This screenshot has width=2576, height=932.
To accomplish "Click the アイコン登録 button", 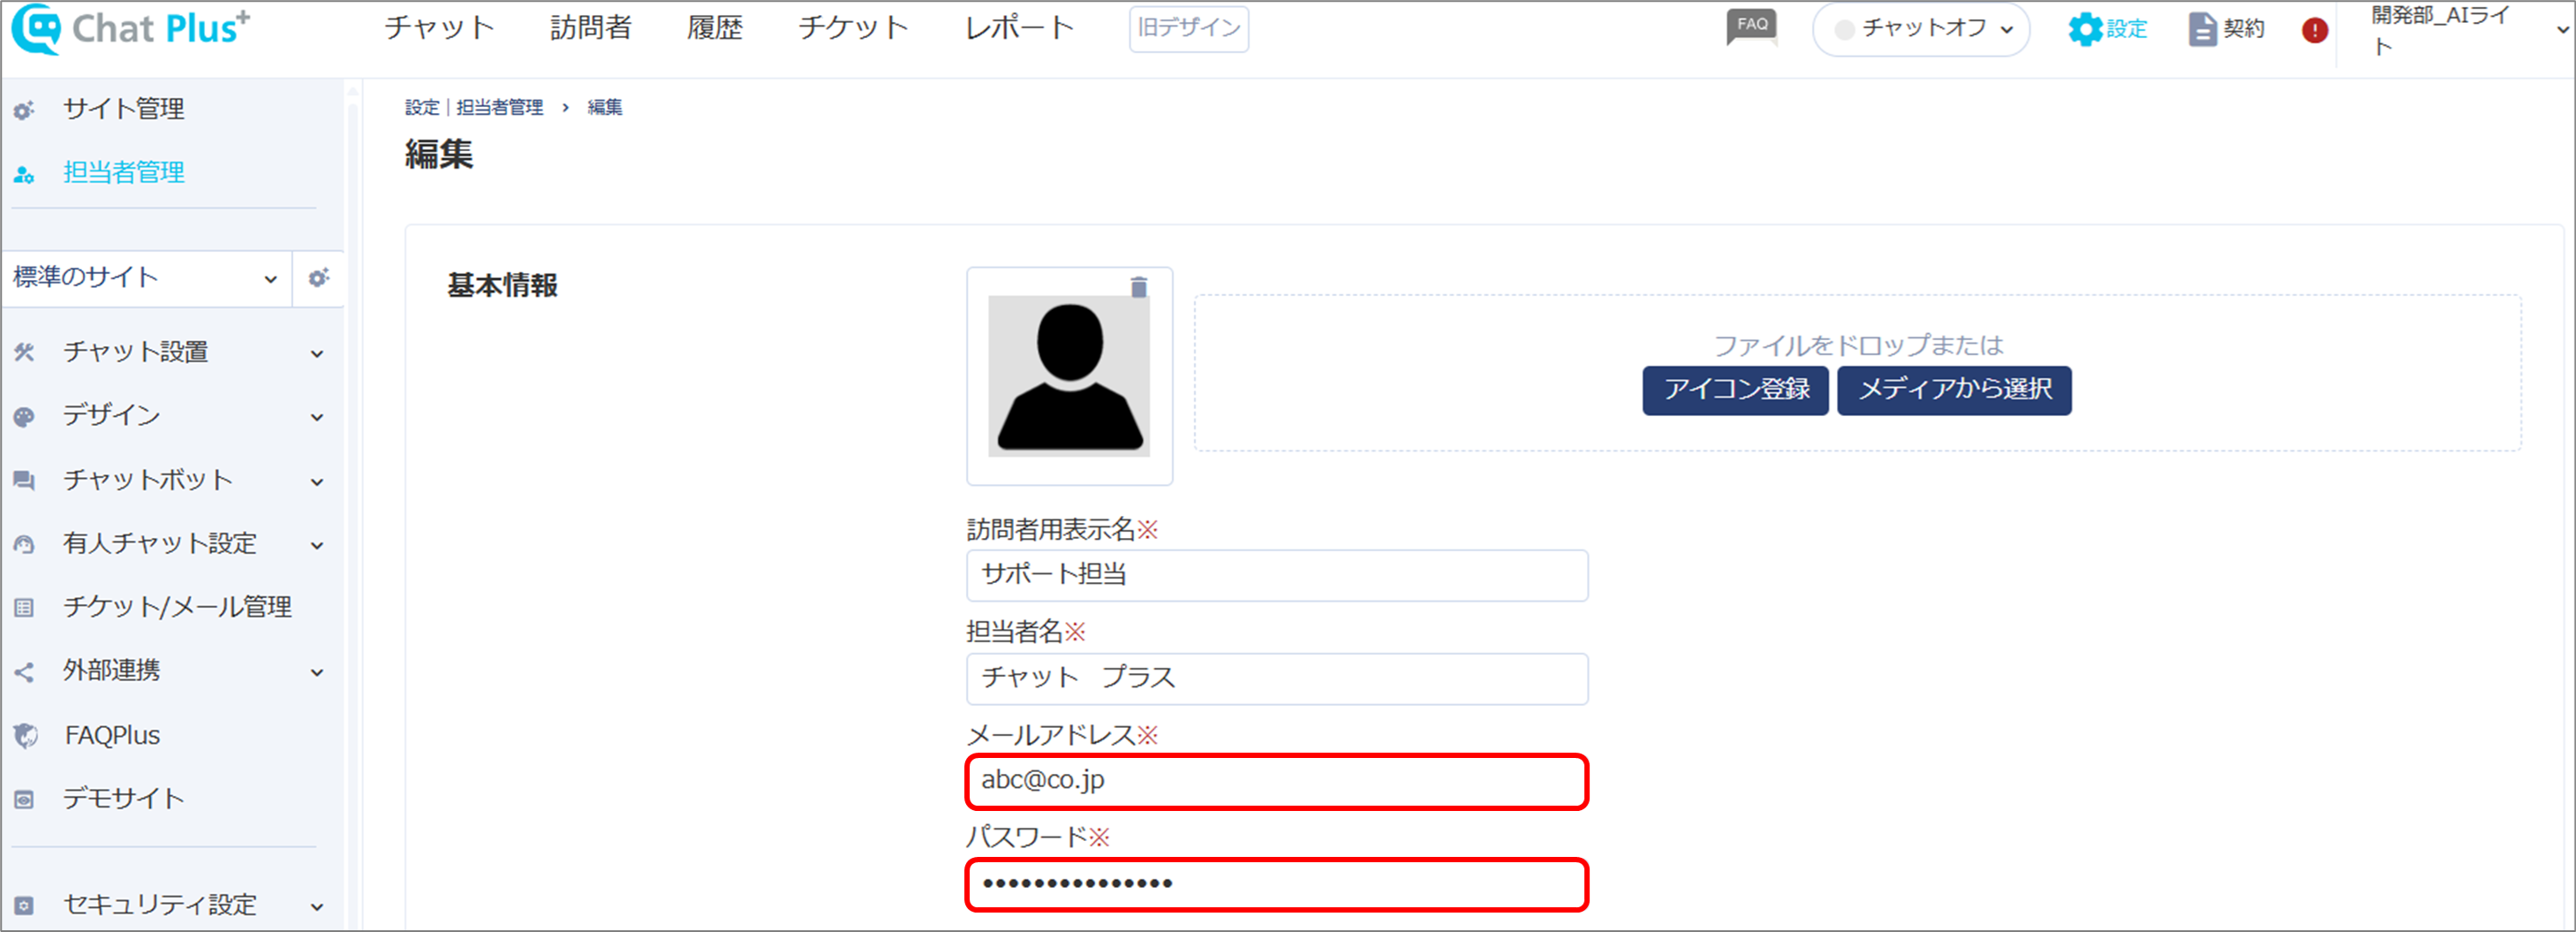I will point(1735,390).
